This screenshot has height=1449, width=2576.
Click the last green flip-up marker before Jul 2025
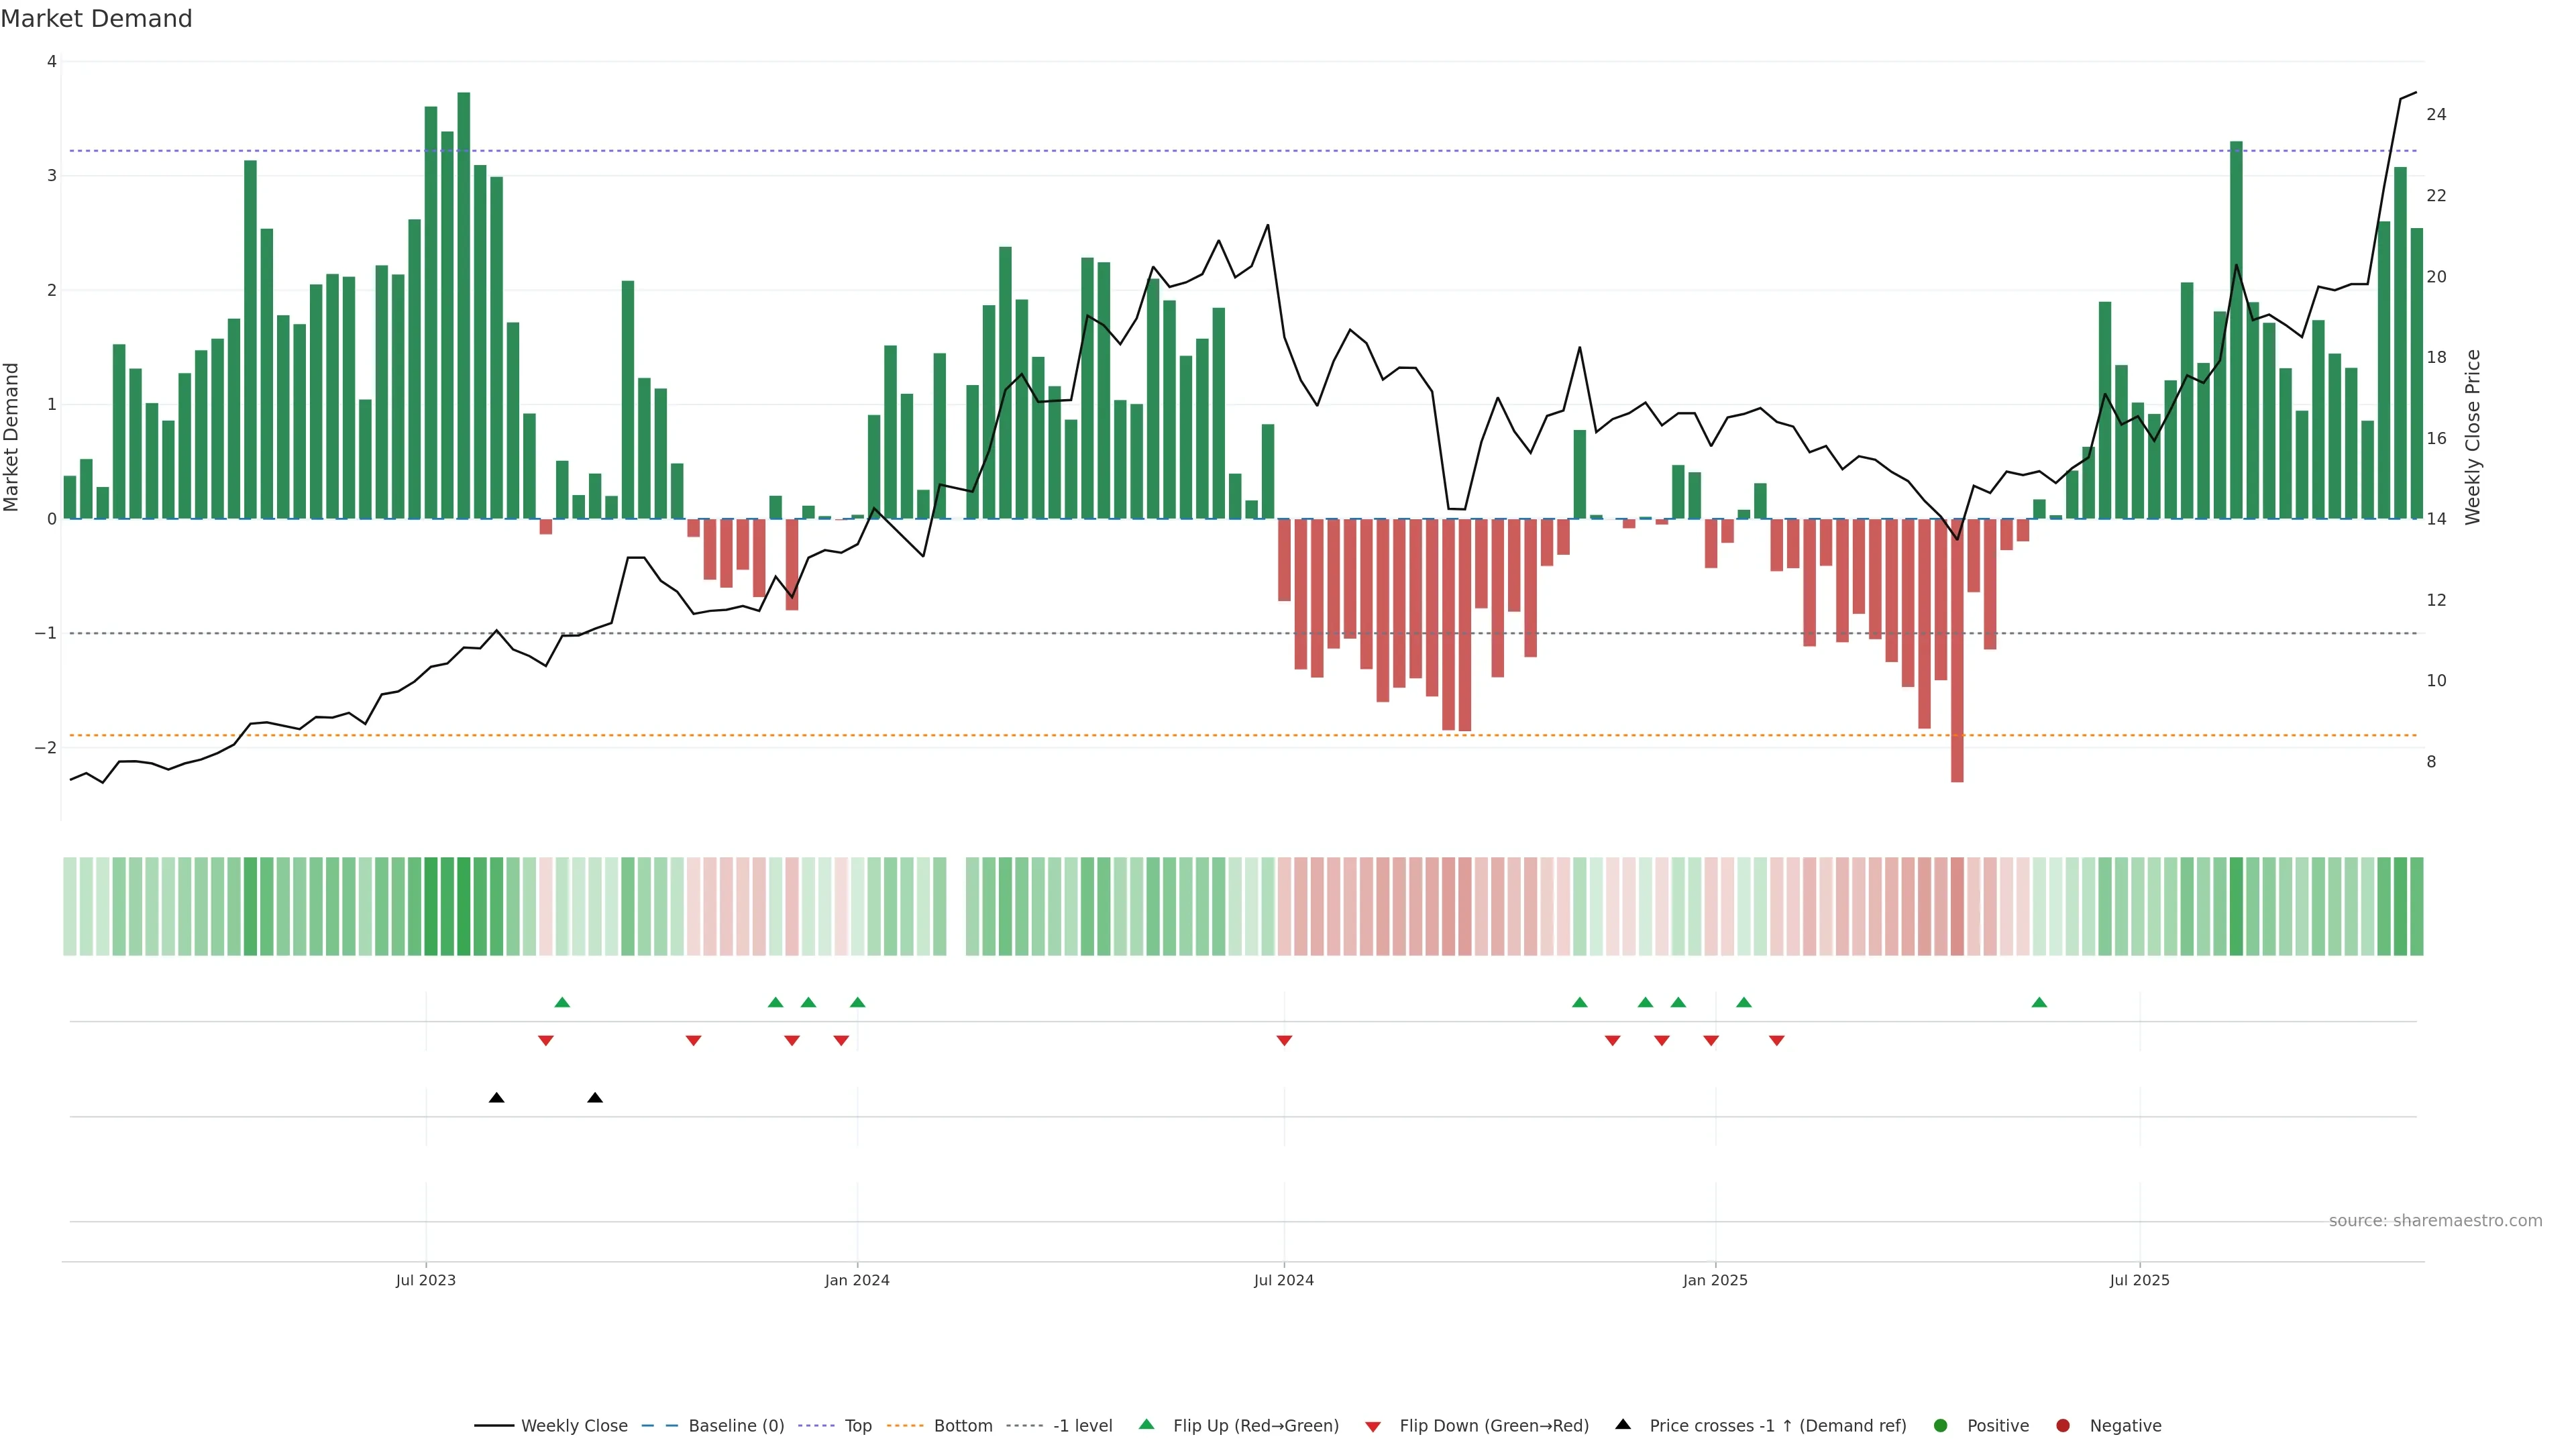point(2039,1002)
